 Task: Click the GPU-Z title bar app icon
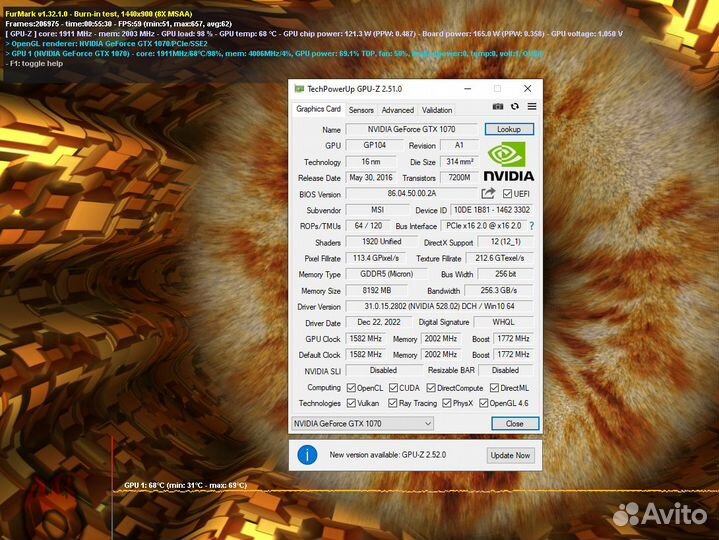pos(299,89)
